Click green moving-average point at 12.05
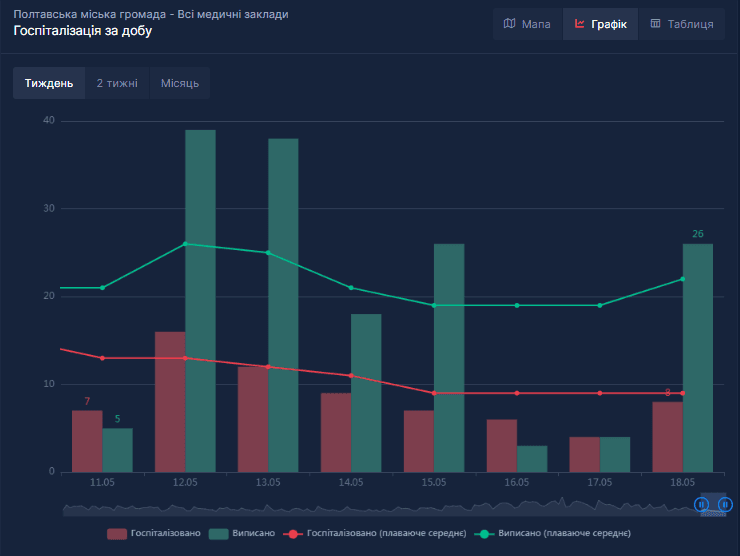 [x=185, y=244]
